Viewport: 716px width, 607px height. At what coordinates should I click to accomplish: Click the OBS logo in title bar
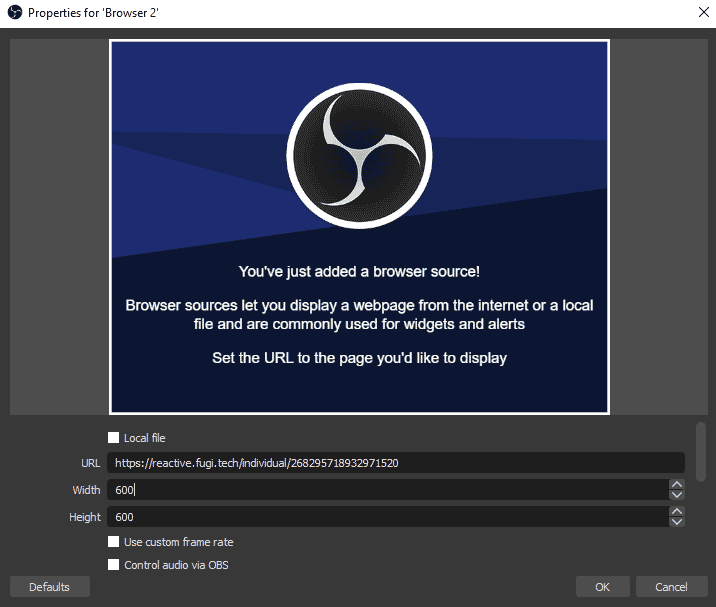pos(15,12)
